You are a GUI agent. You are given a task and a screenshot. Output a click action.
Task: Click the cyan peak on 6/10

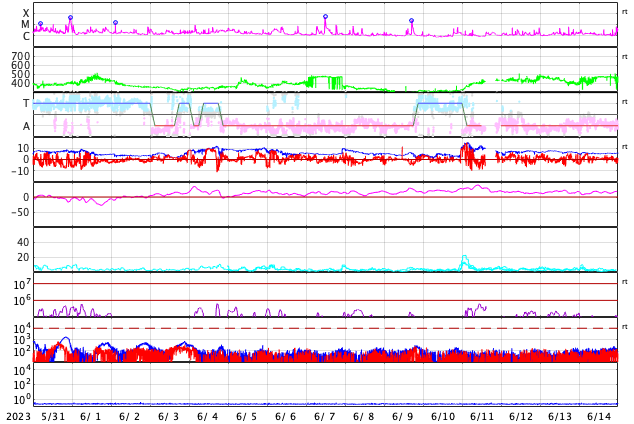pos(465,257)
